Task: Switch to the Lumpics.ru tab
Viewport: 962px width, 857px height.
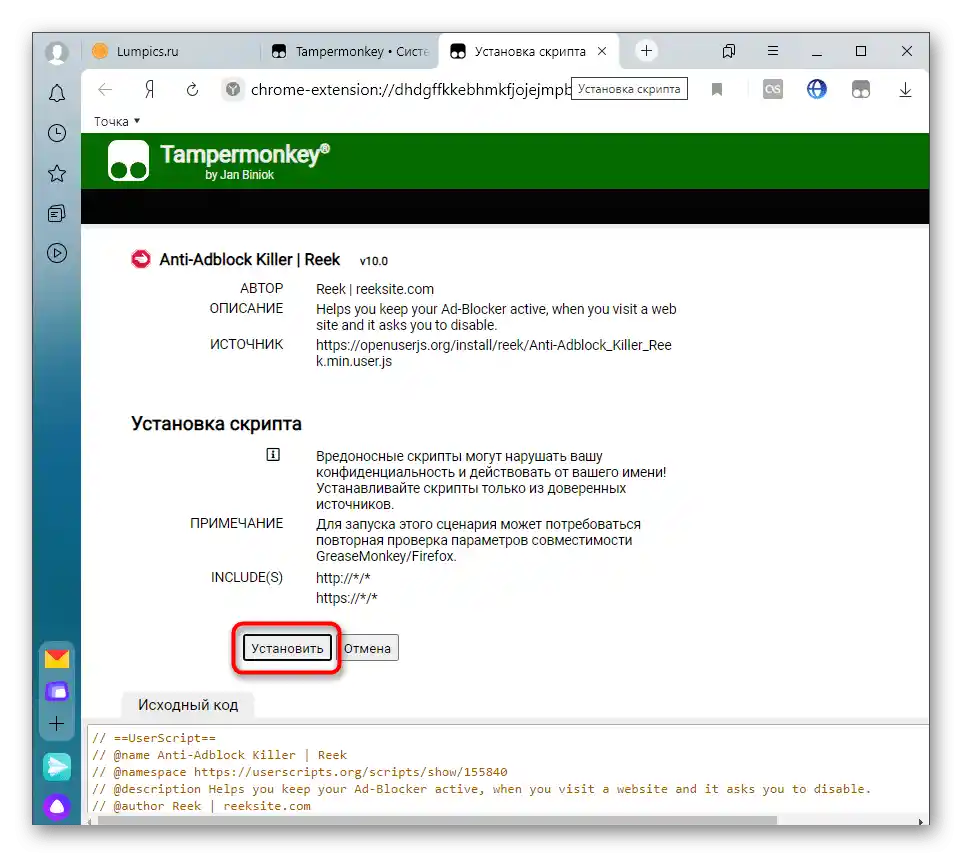Action: [171, 52]
